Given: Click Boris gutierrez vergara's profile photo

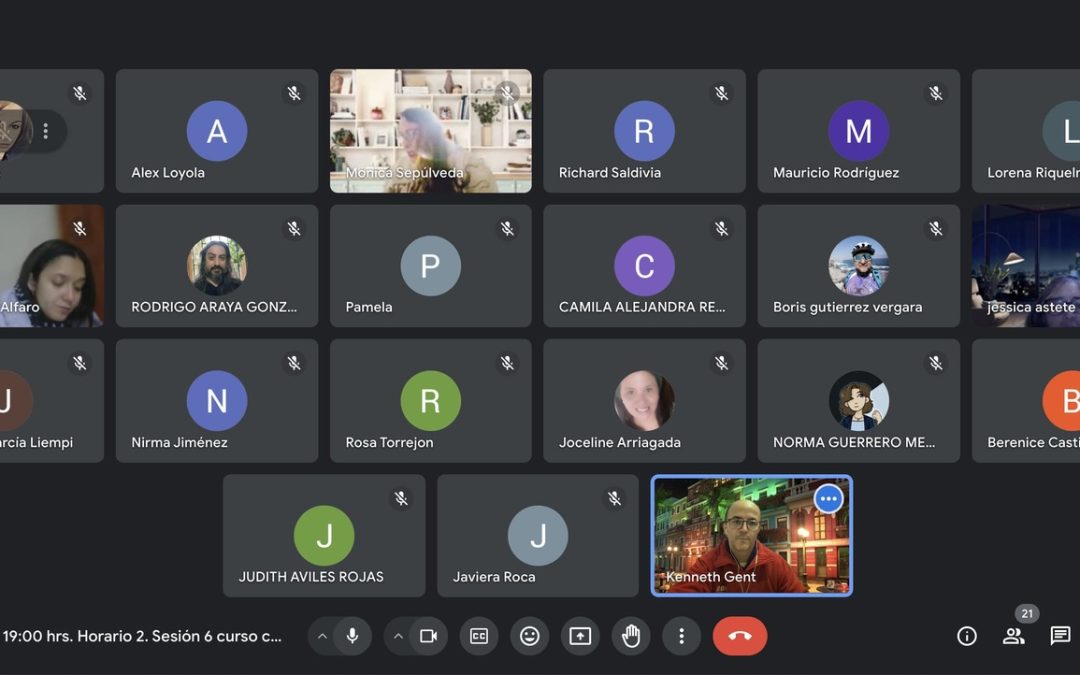Looking at the screenshot, I should (x=858, y=266).
